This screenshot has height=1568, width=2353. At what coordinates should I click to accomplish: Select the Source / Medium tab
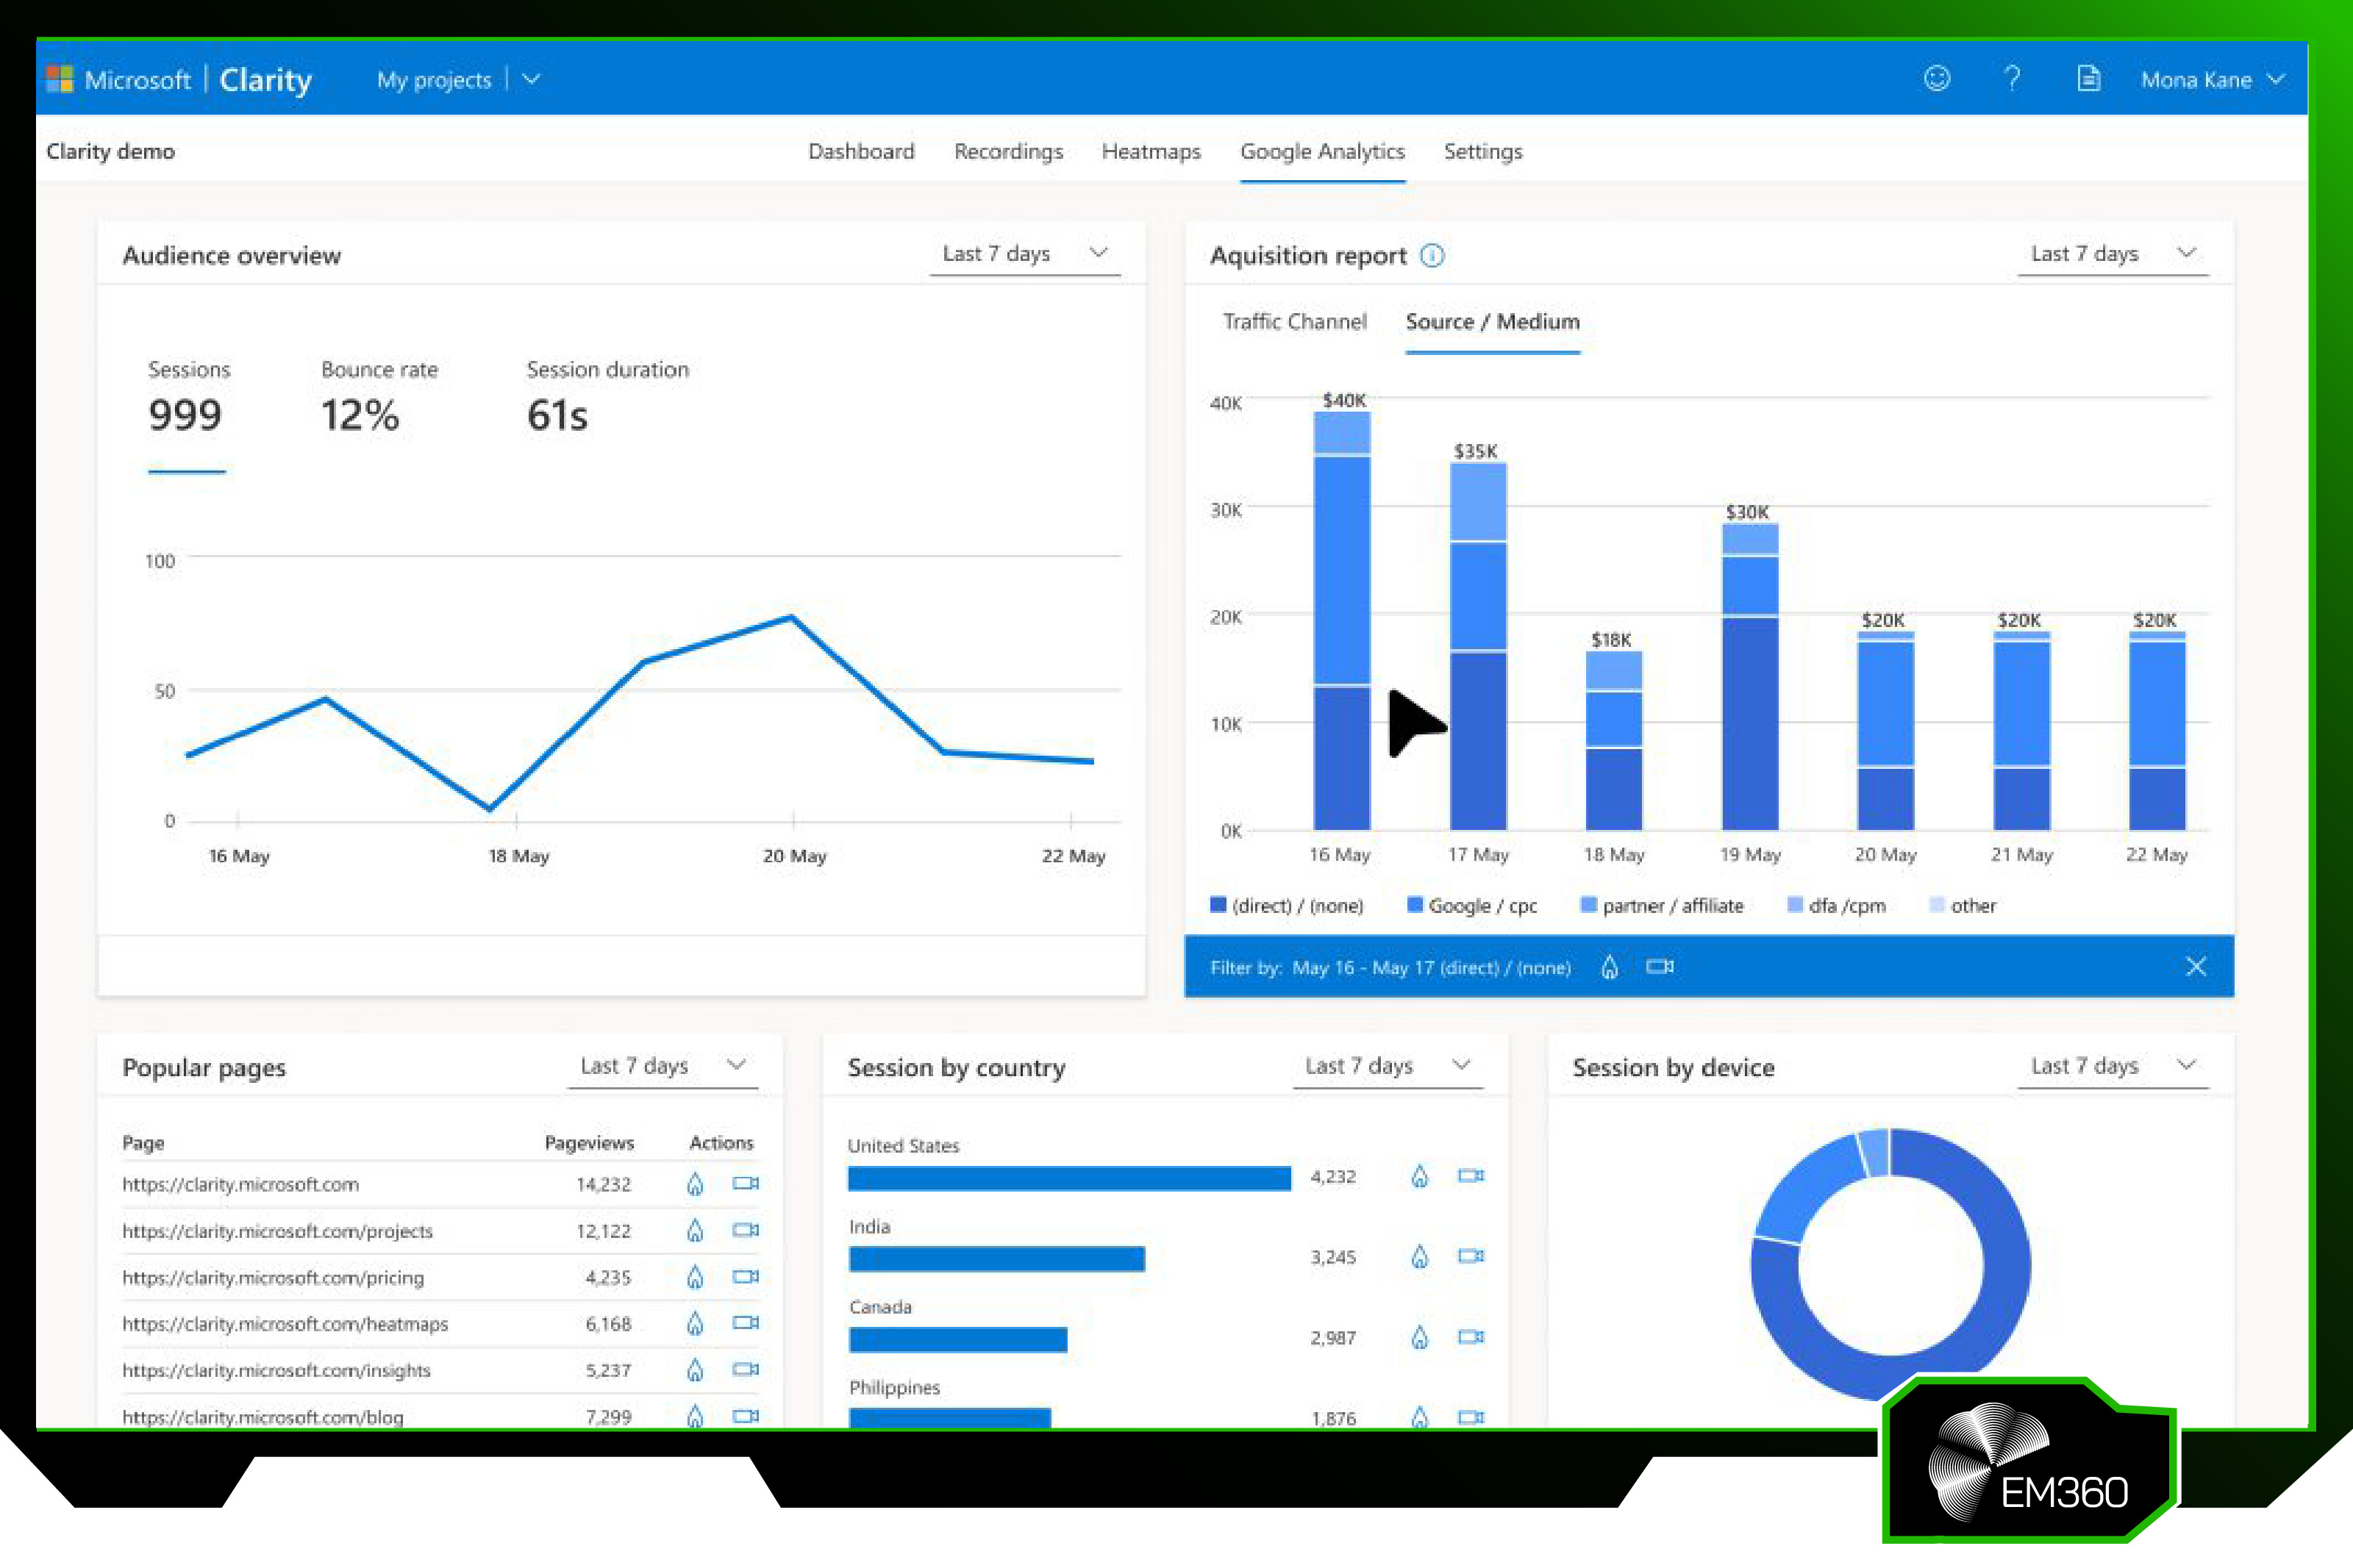click(1492, 322)
